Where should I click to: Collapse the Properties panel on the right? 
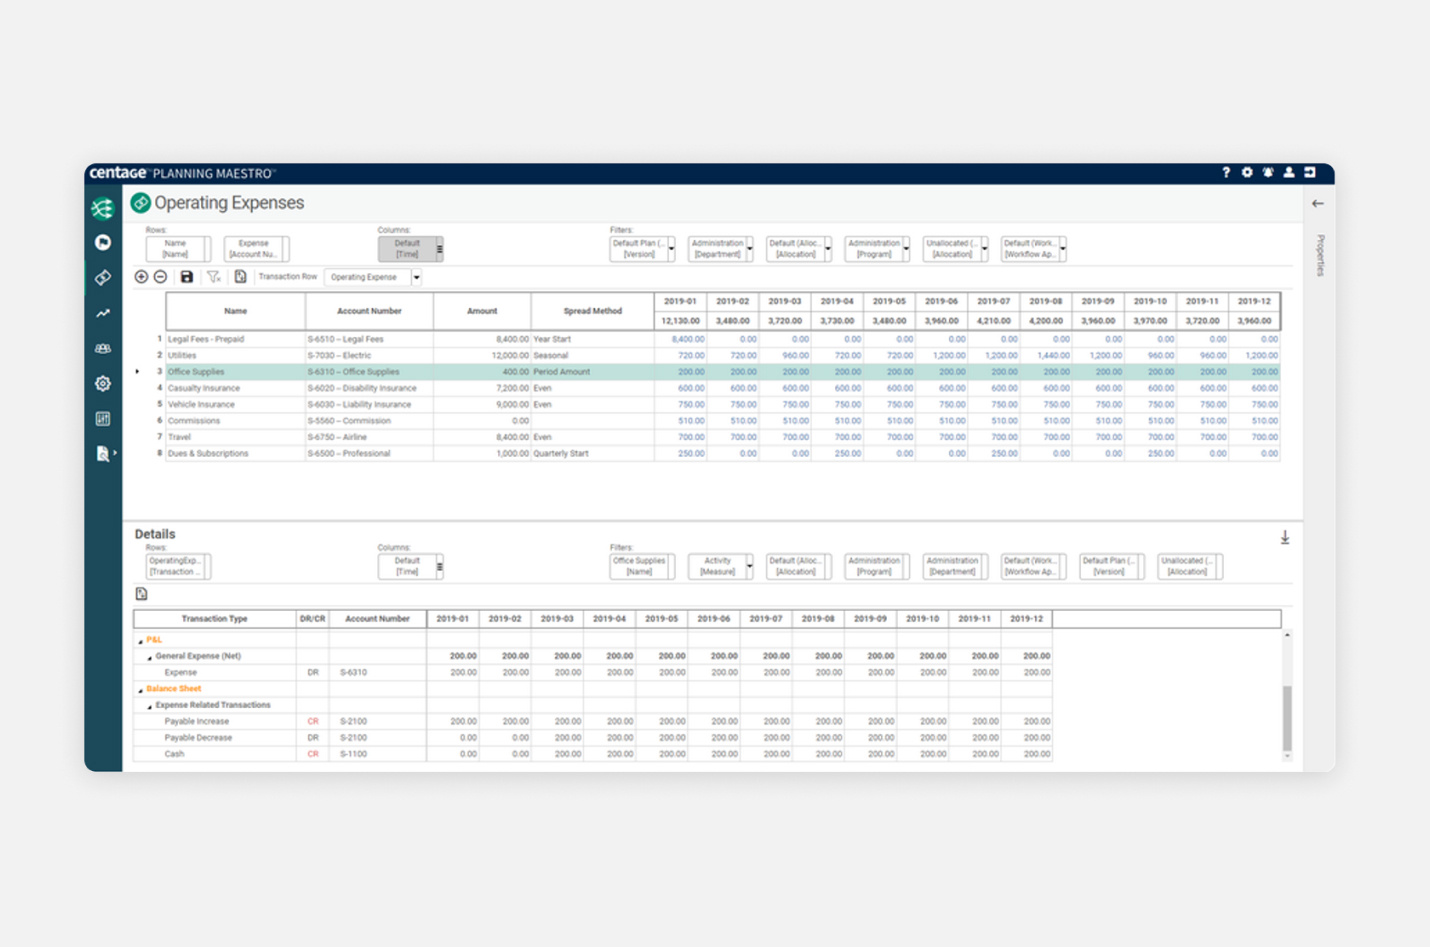(x=1317, y=202)
